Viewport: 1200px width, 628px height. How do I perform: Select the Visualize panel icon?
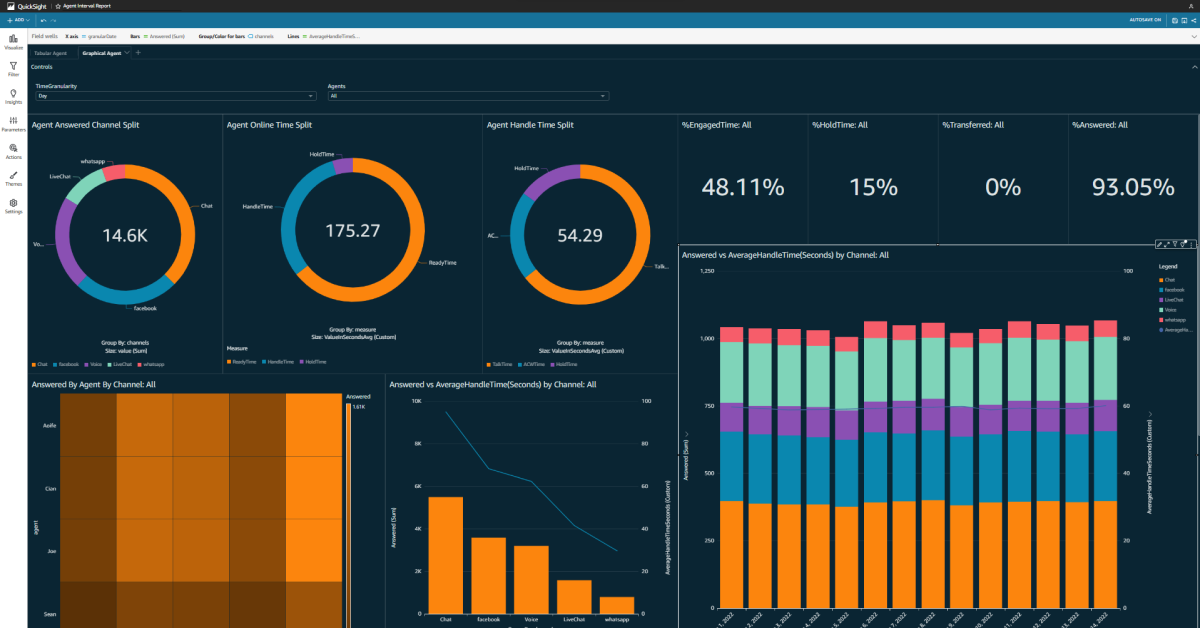coord(12,42)
